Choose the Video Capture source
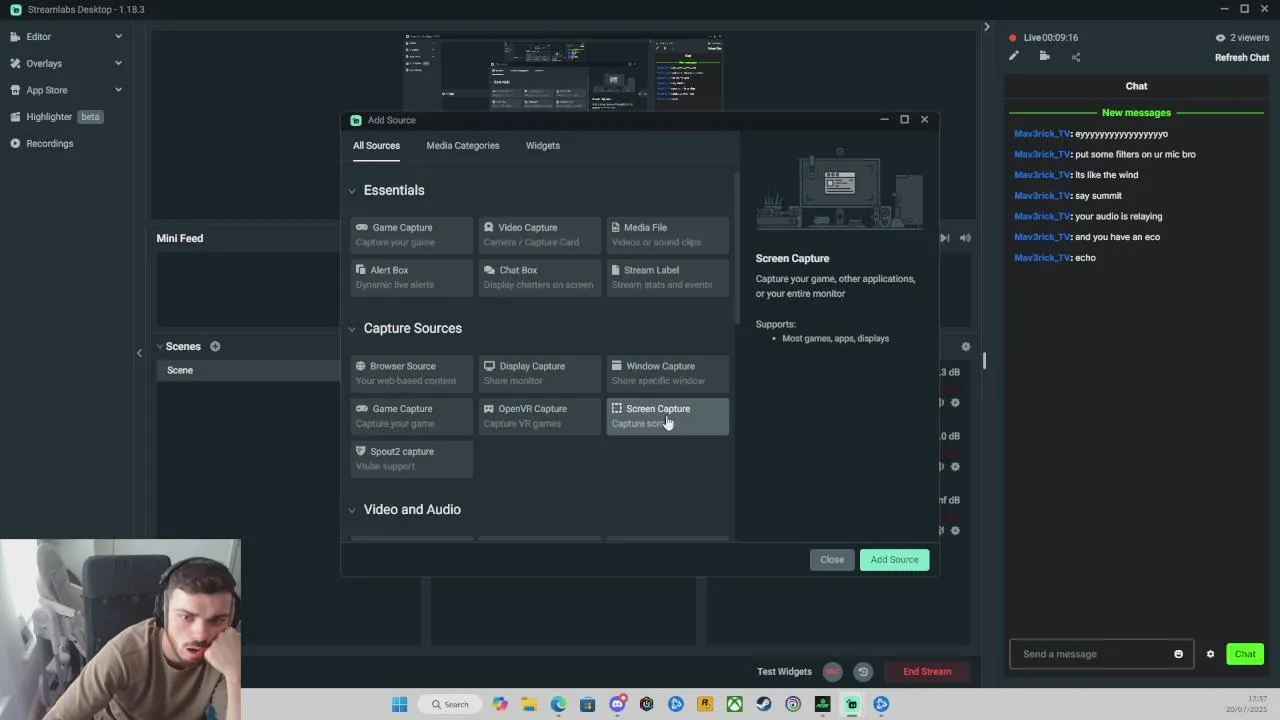The image size is (1280, 720). pyautogui.click(x=540, y=235)
